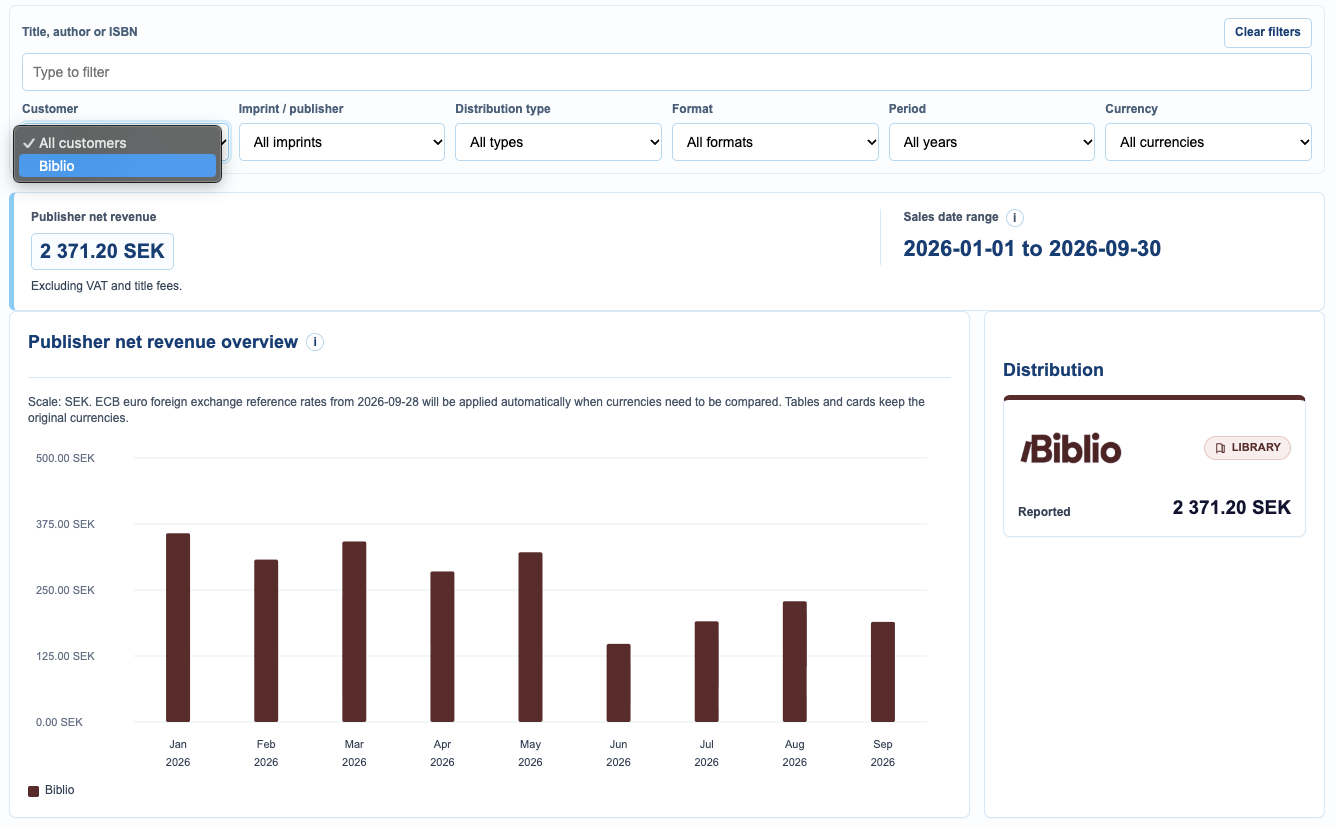Image resolution: width=1336 pixels, height=829 pixels.
Task: Click the Title, author or ISBN label
Action: pyautogui.click(x=80, y=32)
